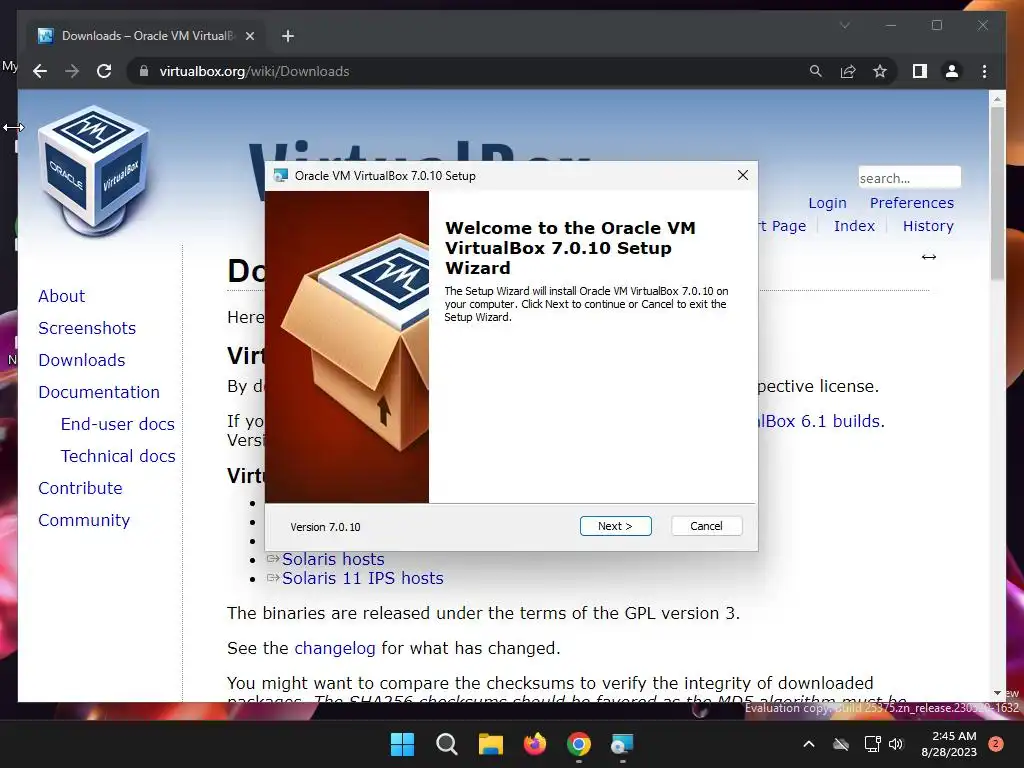Open the Solaris 11 IPS hosts link

pos(362,578)
